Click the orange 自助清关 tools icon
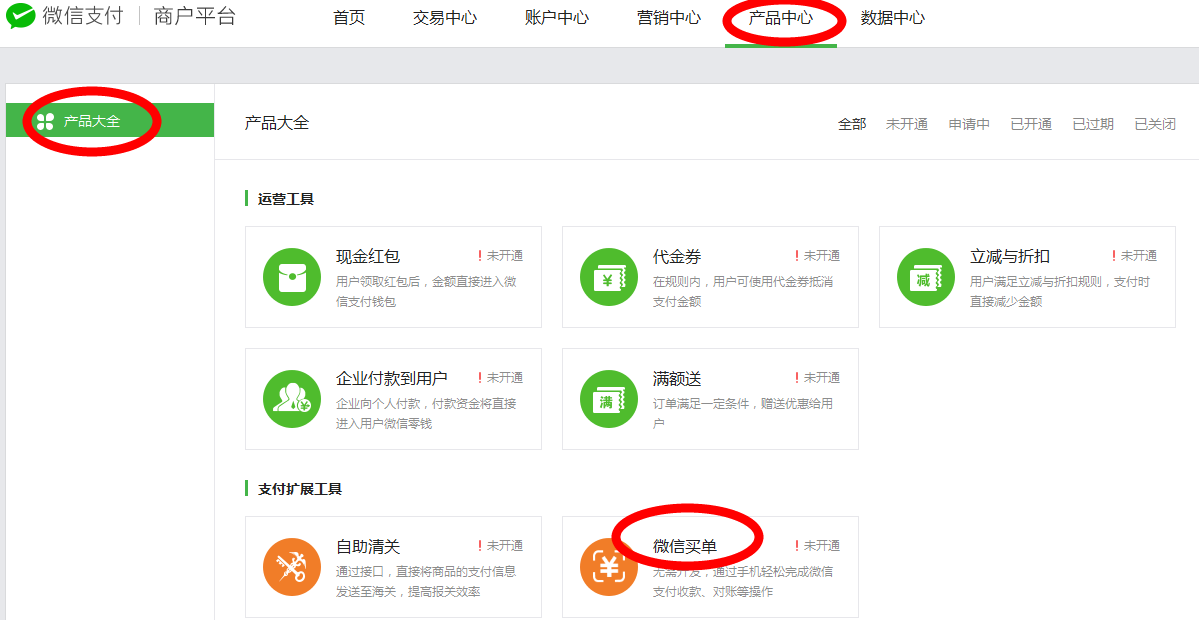 (292, 566)
